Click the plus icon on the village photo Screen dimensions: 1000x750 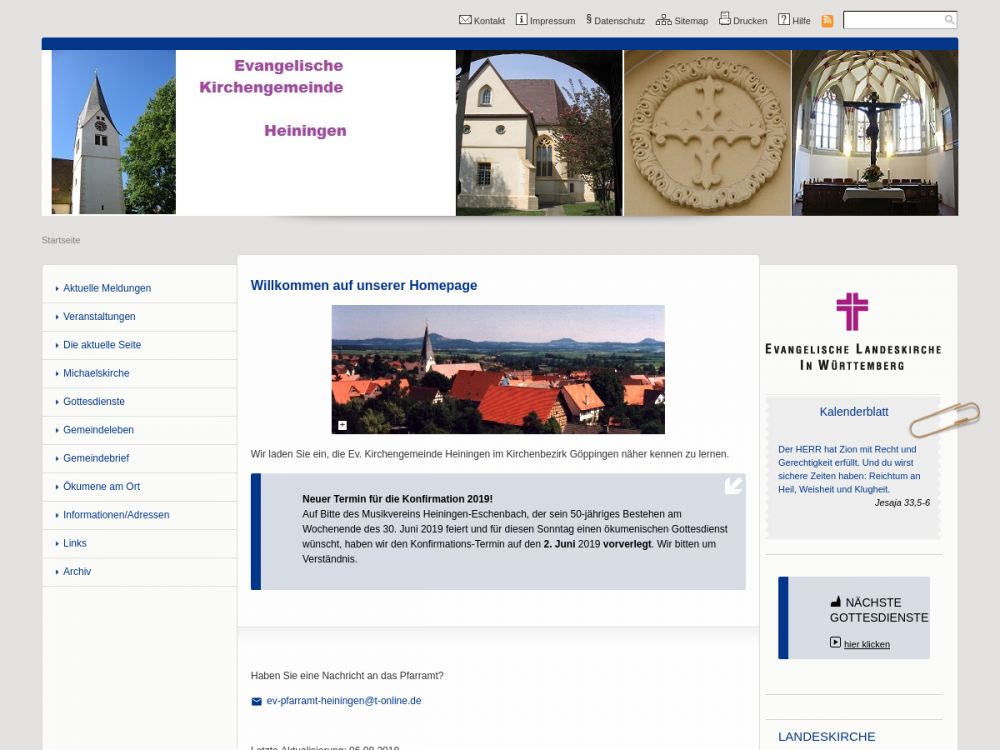click(342, 425)
